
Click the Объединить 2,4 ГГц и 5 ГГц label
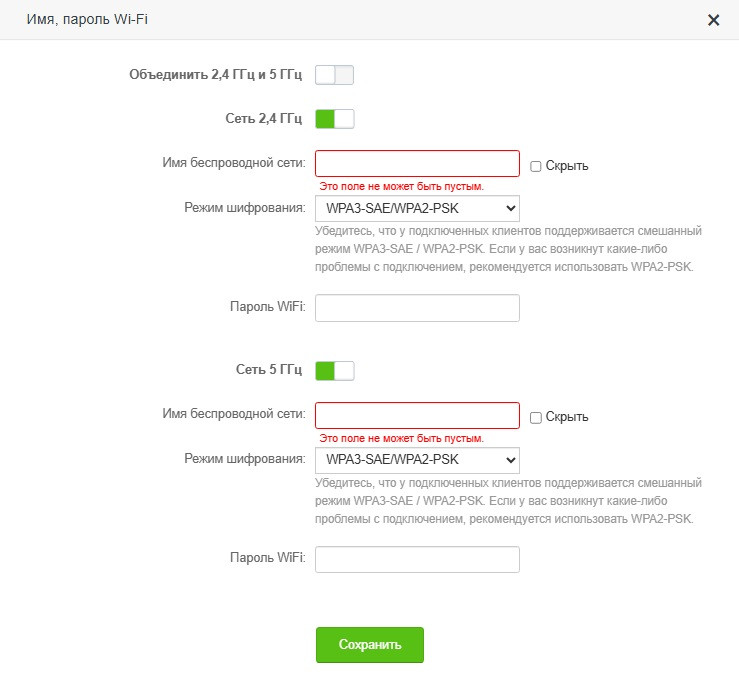click(x=215, y=75)
